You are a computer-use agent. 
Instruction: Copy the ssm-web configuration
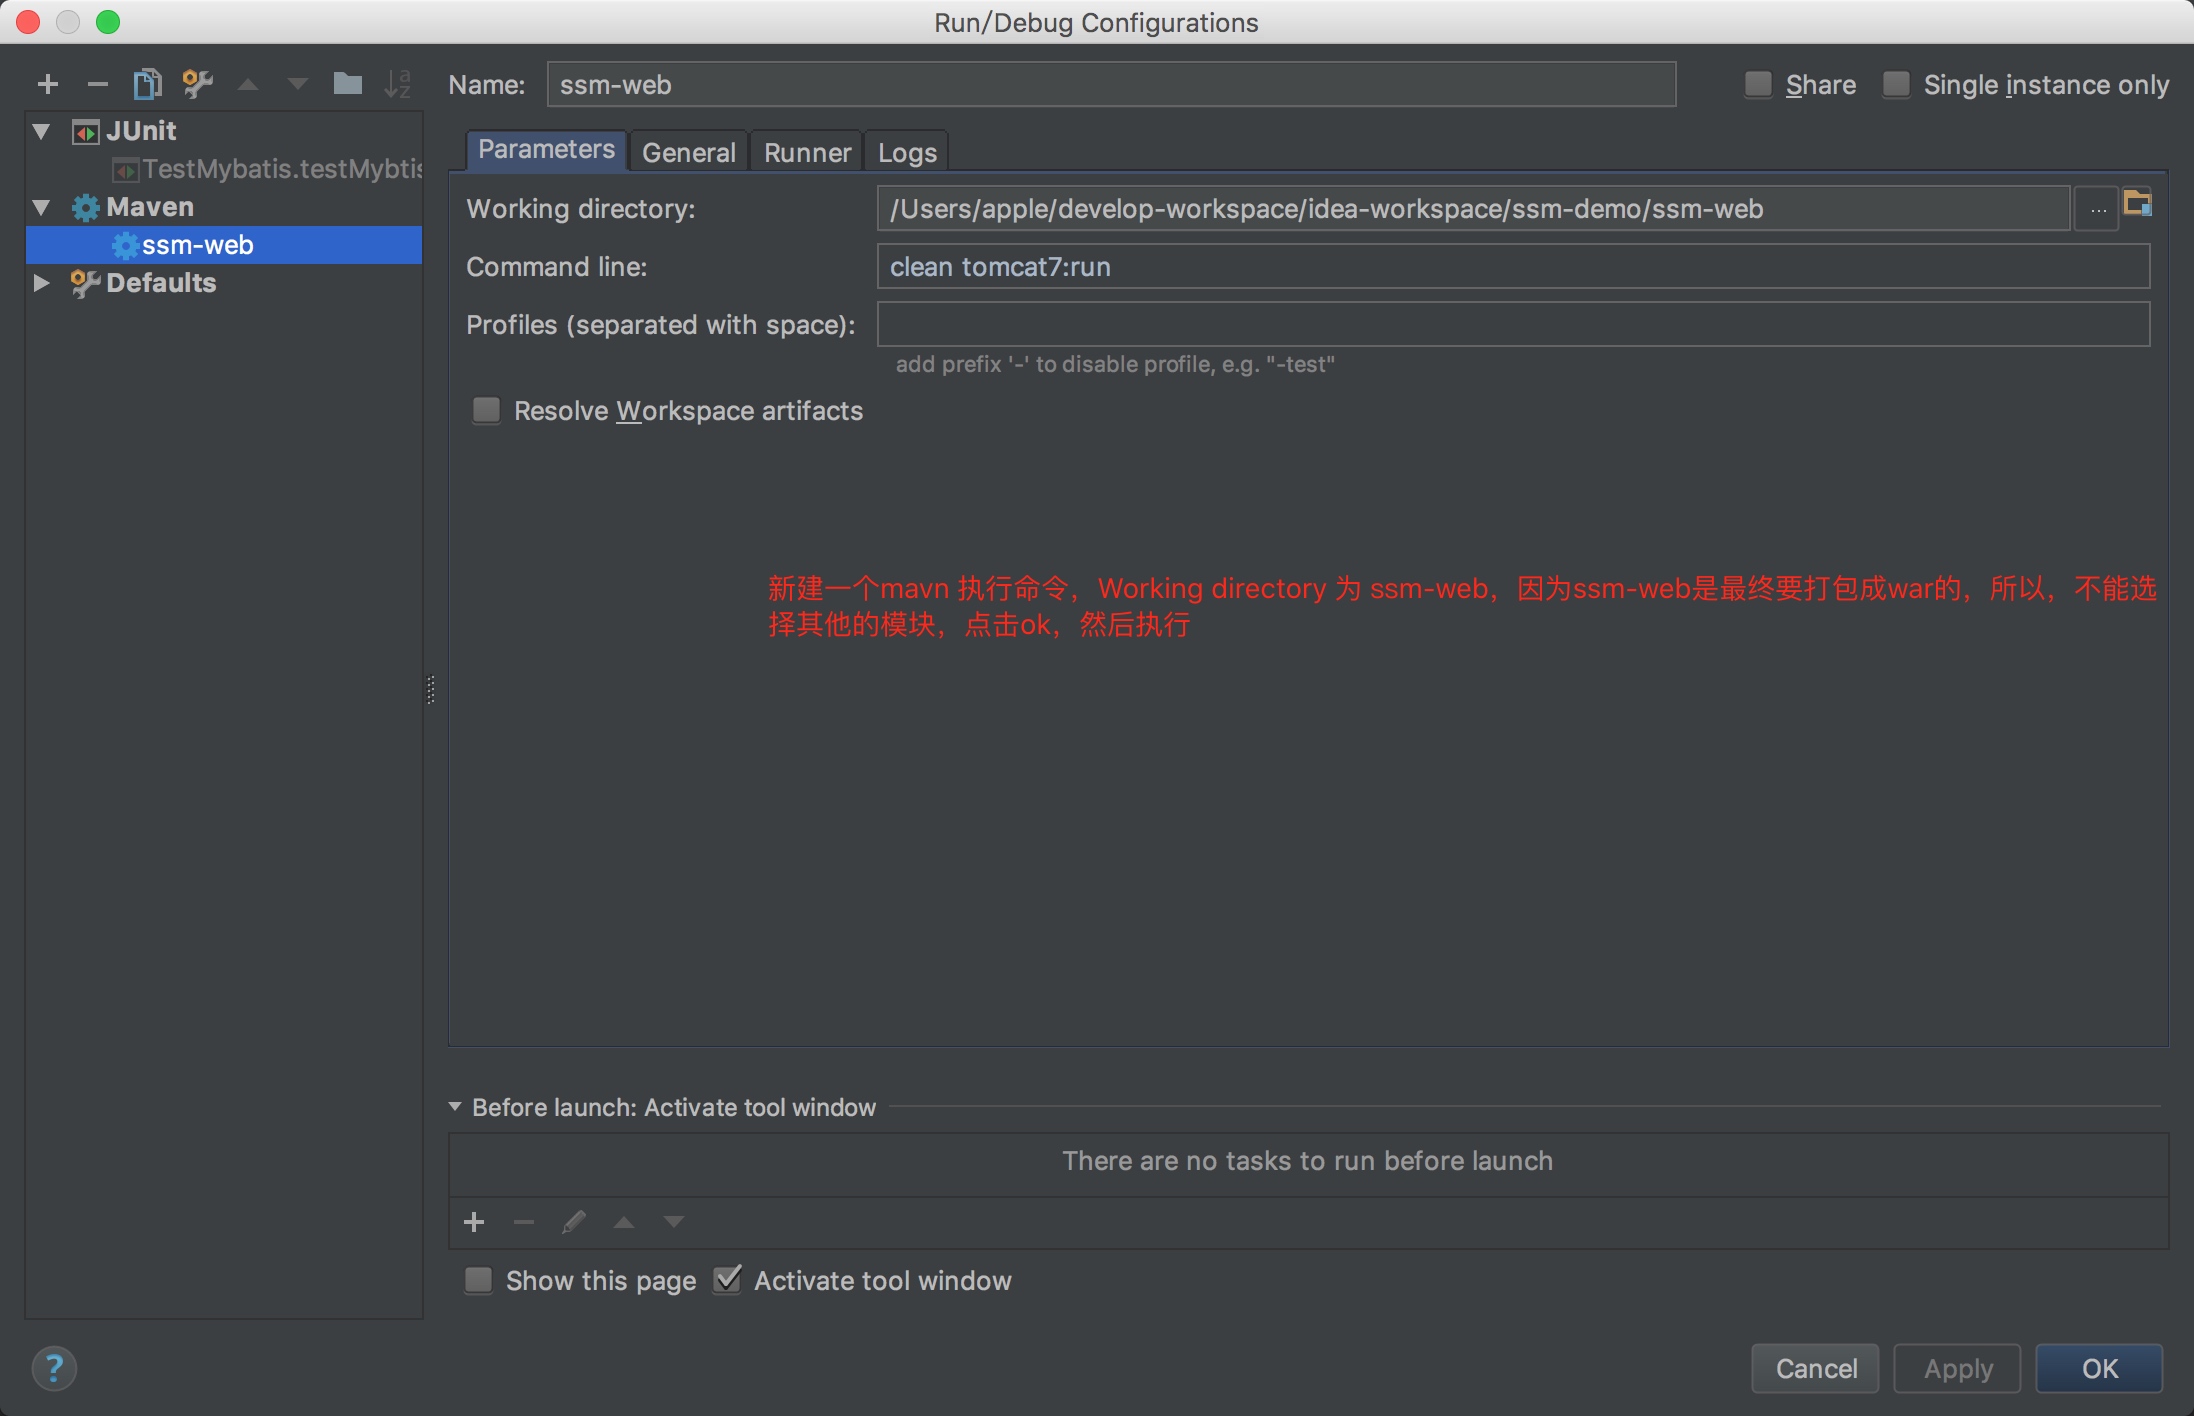point(147,84)
